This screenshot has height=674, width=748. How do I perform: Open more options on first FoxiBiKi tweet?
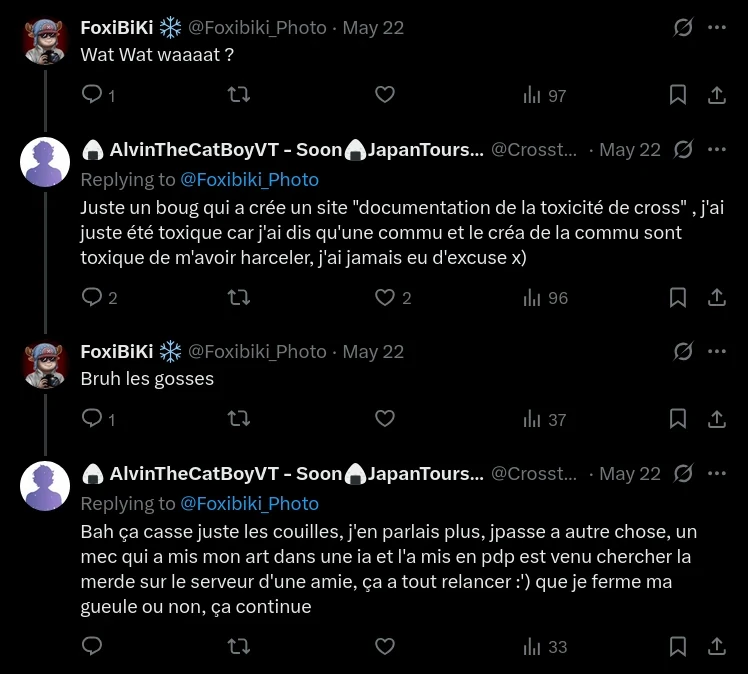717,28
